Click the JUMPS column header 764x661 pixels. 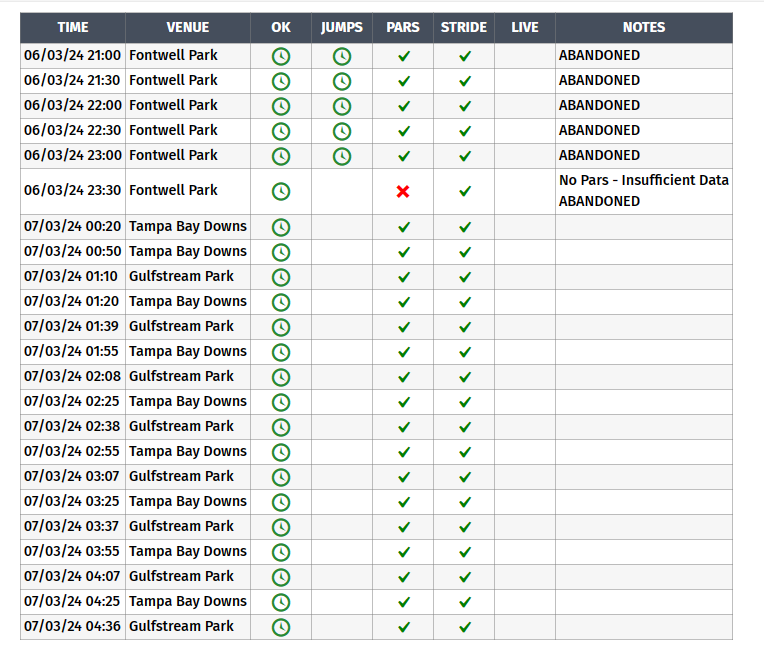coord(342,28)
